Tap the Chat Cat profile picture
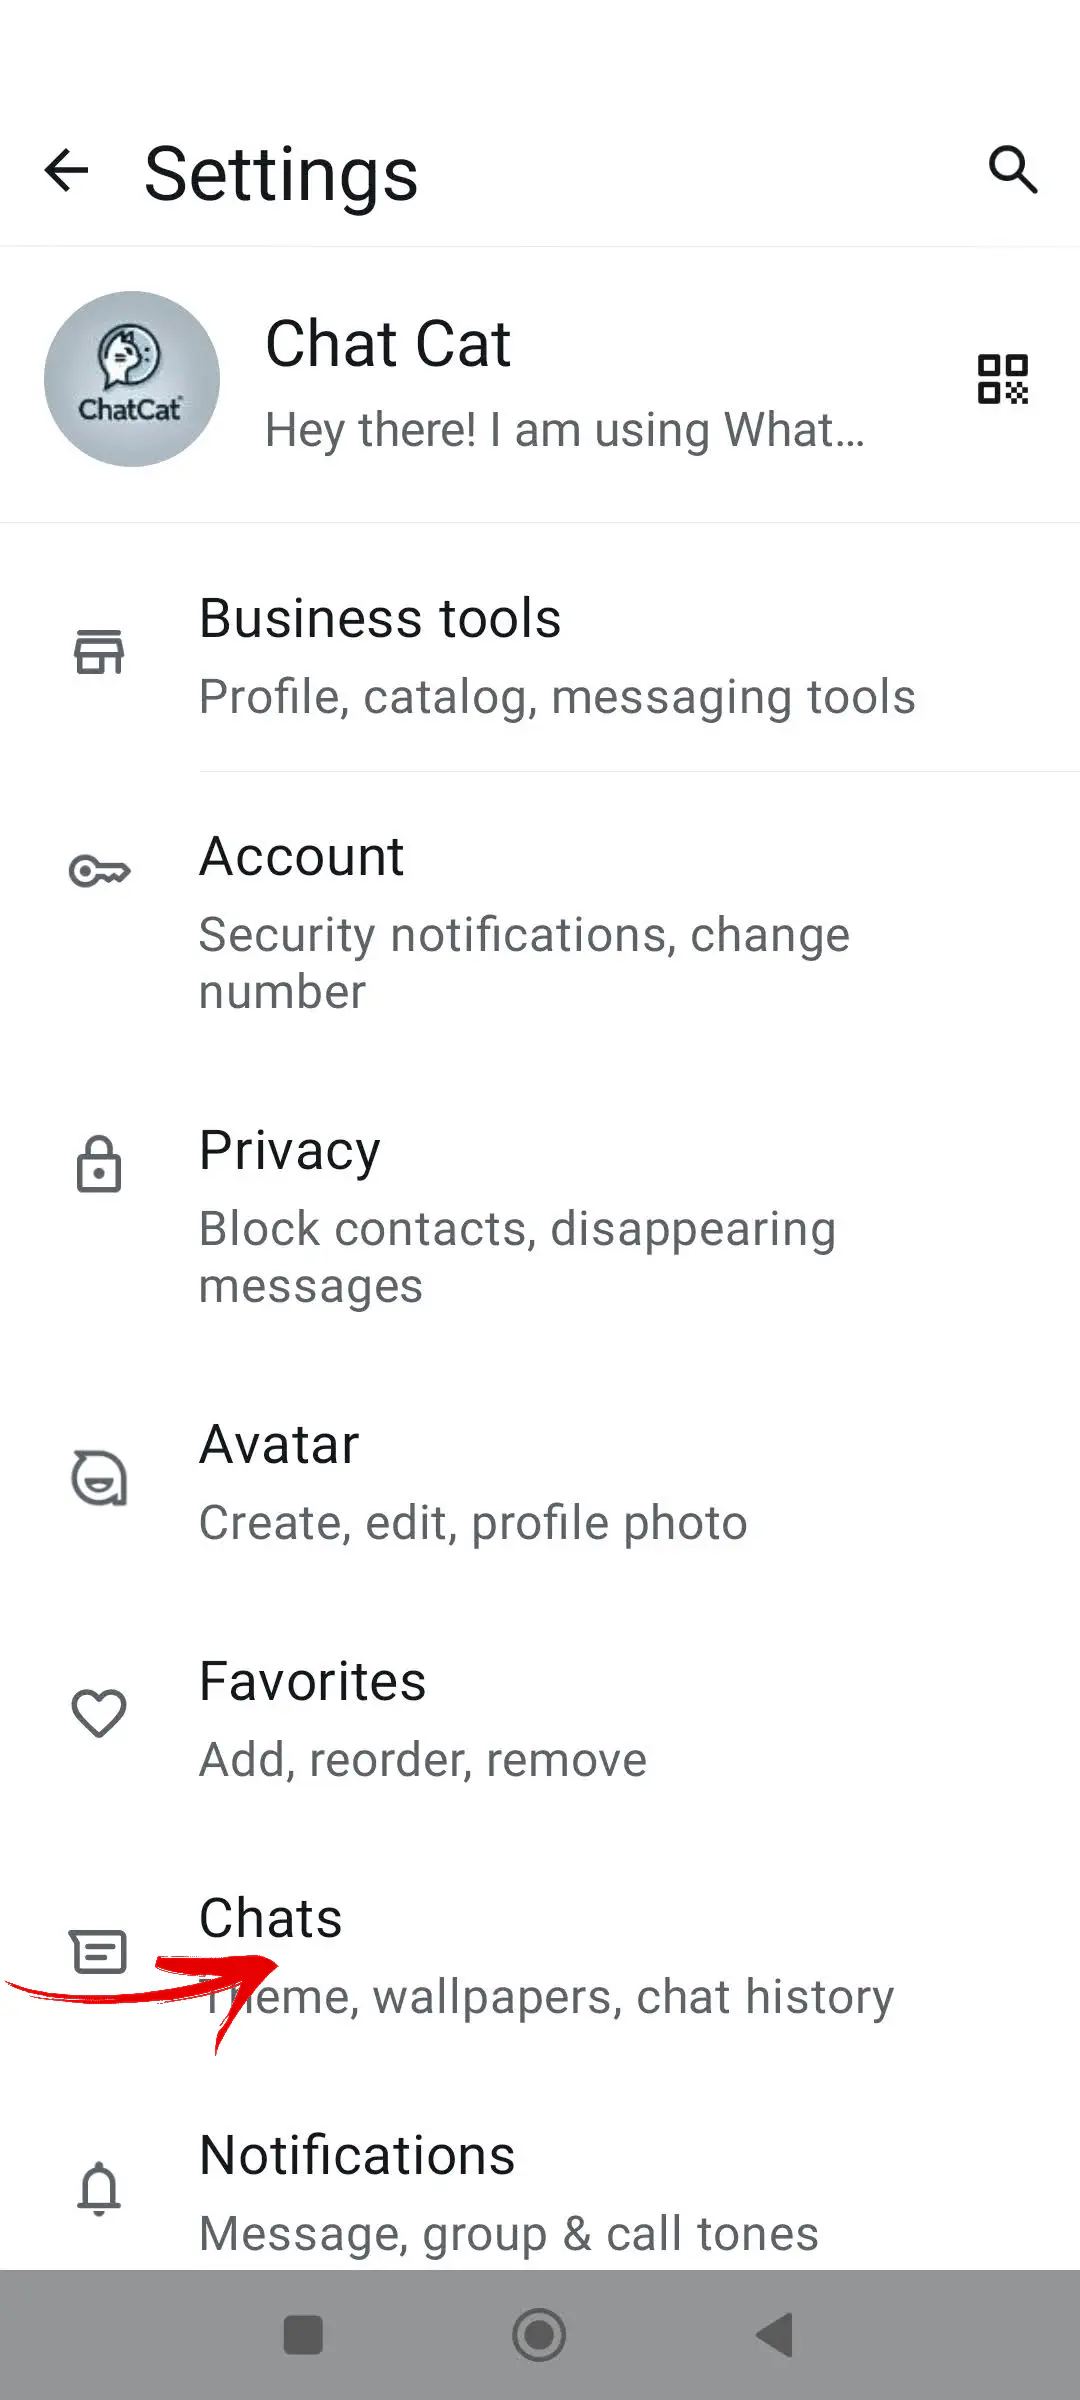This screenshot has width=1080, height=2400. [132, 379]
